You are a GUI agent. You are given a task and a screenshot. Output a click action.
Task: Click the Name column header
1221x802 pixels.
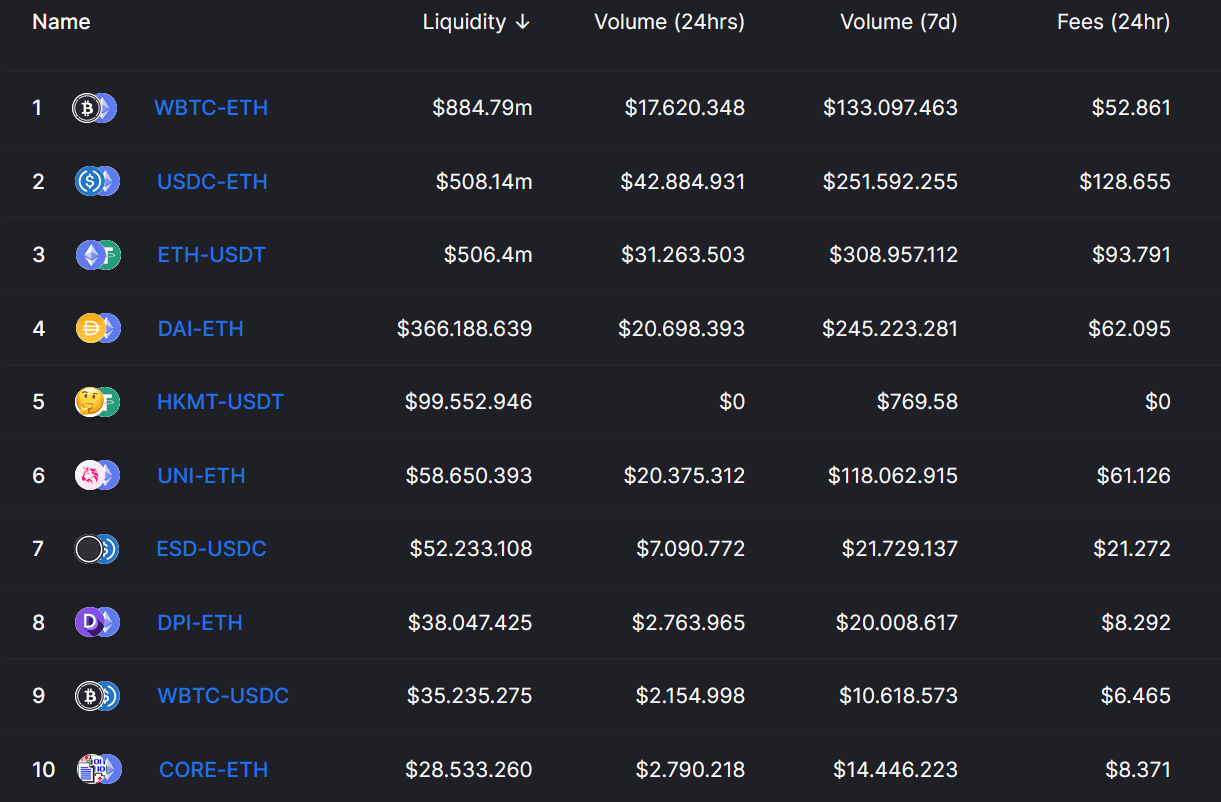(x=61, y=22)
